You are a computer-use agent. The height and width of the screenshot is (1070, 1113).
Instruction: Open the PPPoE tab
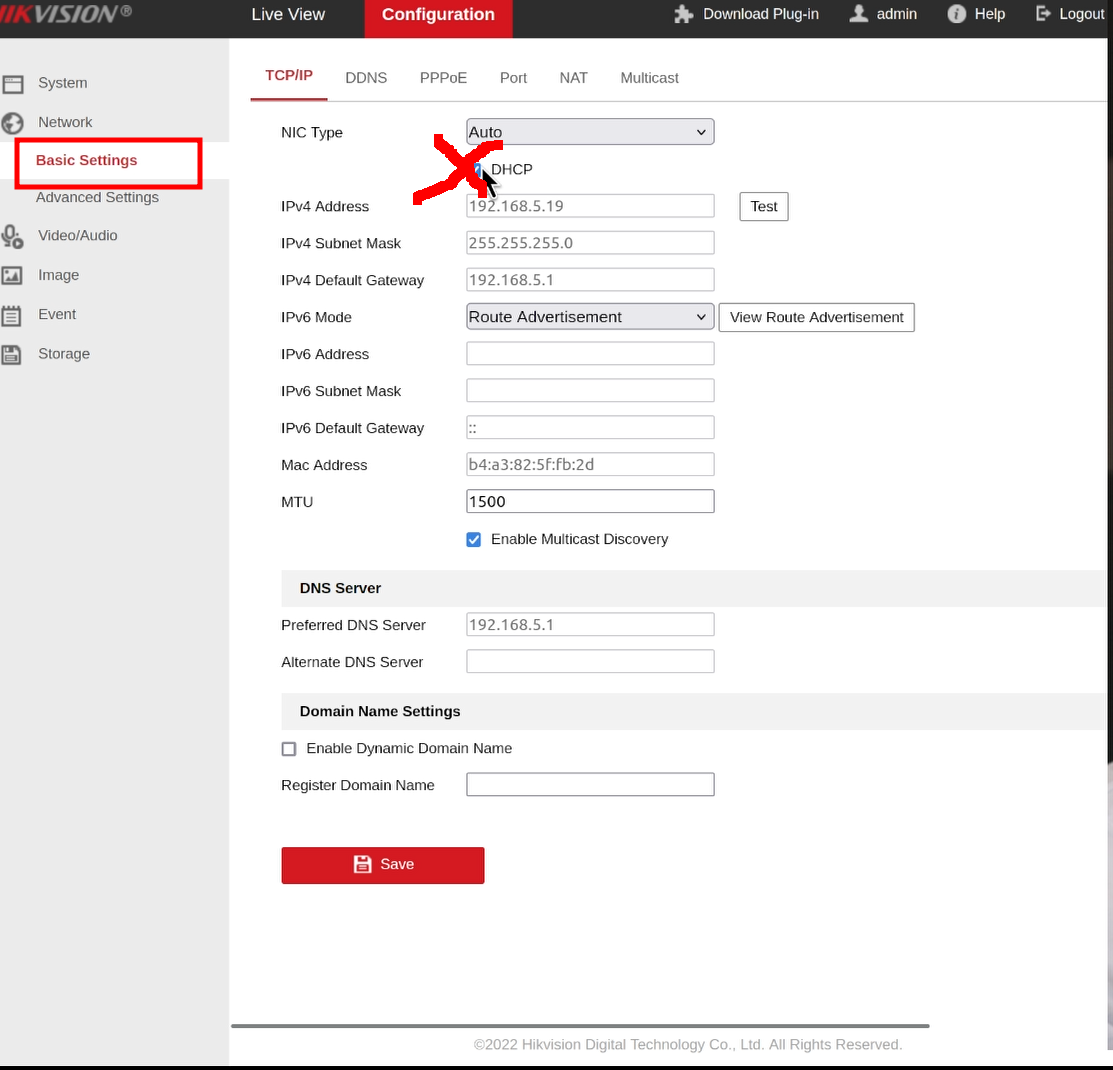click(444, 78)
